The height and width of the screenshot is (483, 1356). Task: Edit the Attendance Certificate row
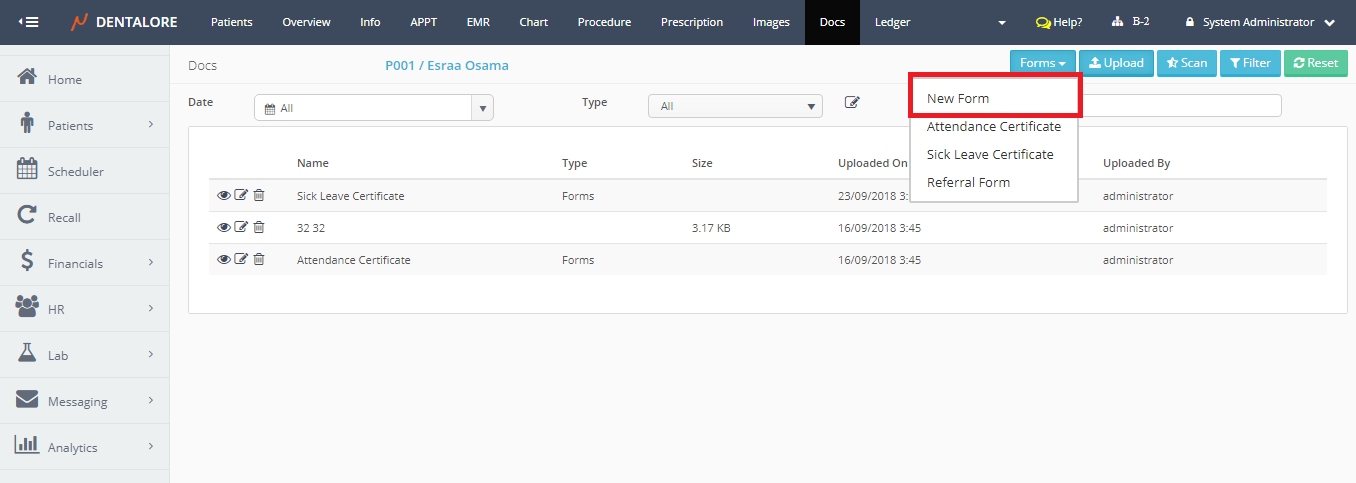(241, 260)
